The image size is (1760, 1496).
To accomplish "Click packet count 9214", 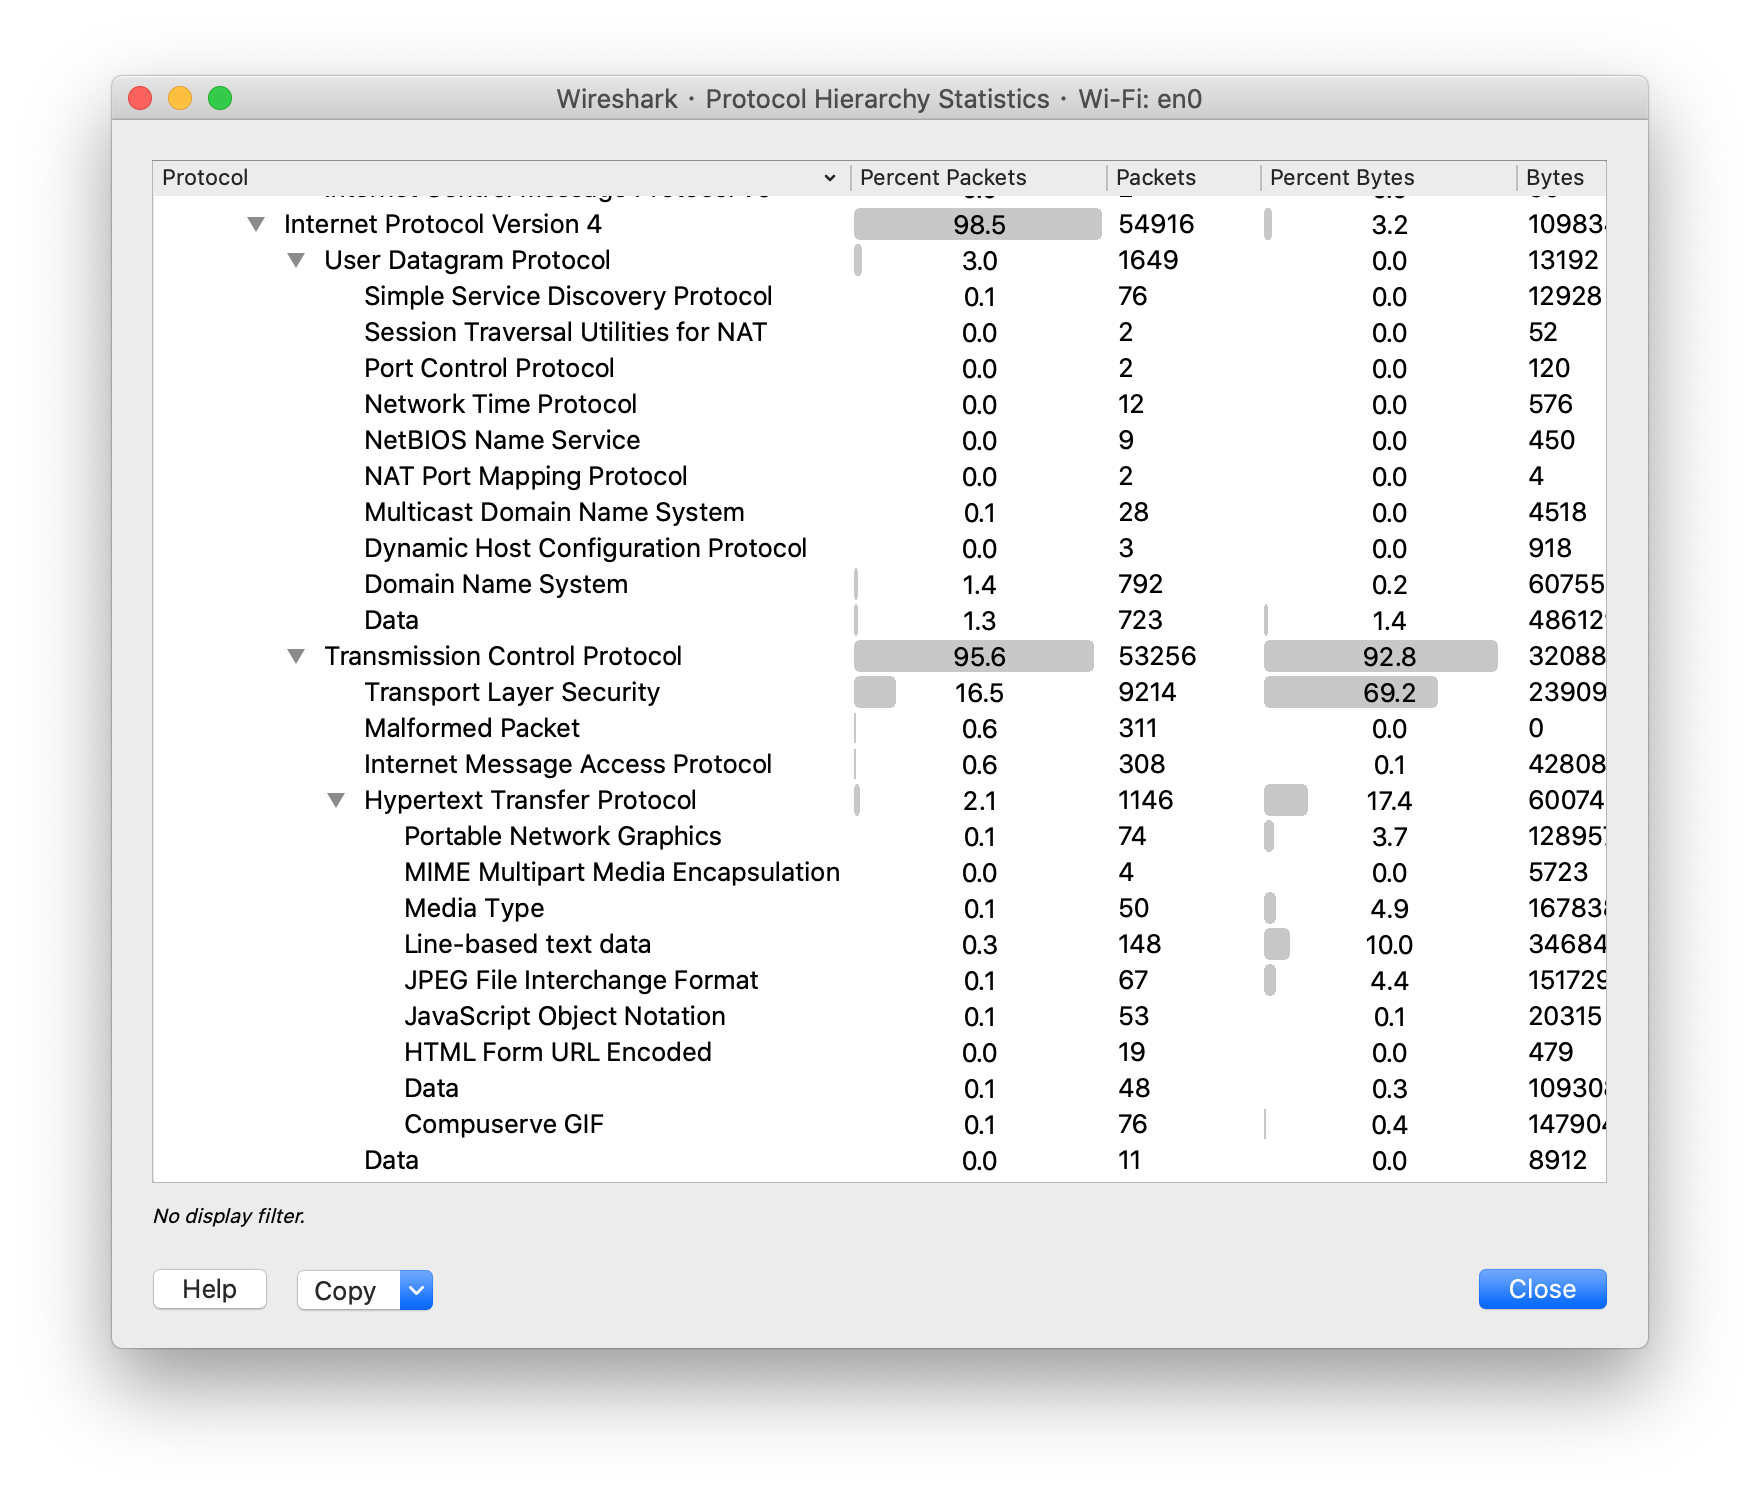I will 1147,692.
